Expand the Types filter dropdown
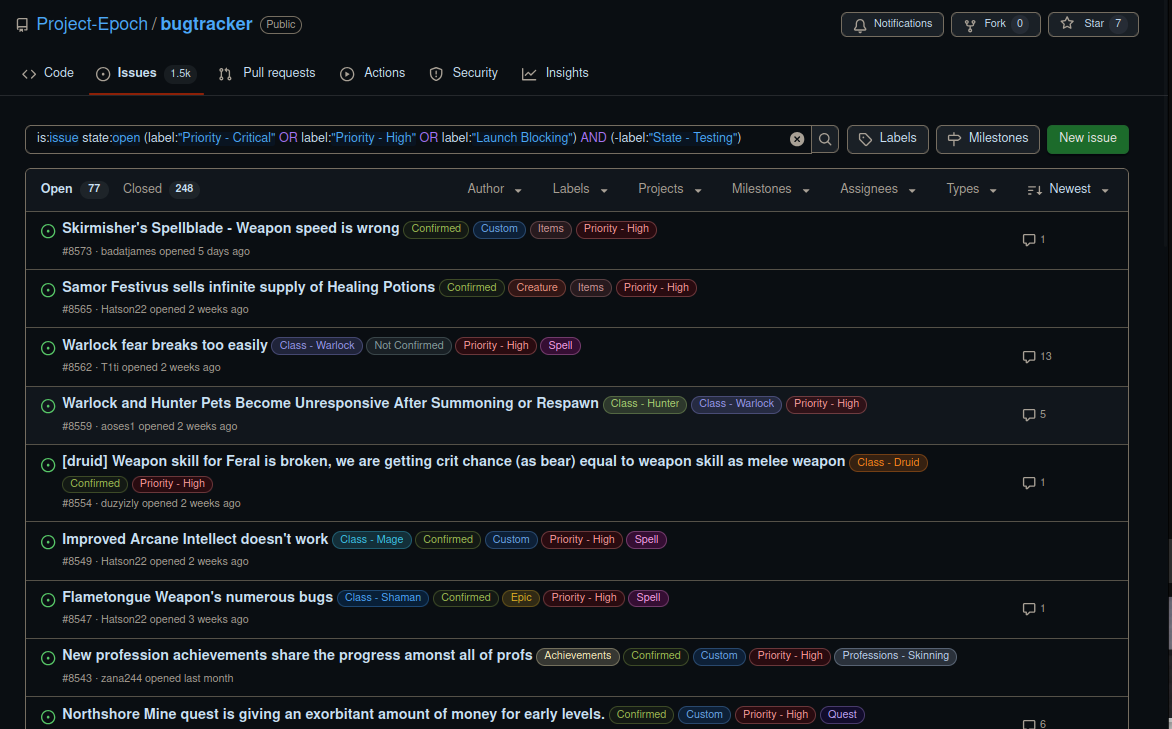The image size is (1172, 729). click(971, 189)
